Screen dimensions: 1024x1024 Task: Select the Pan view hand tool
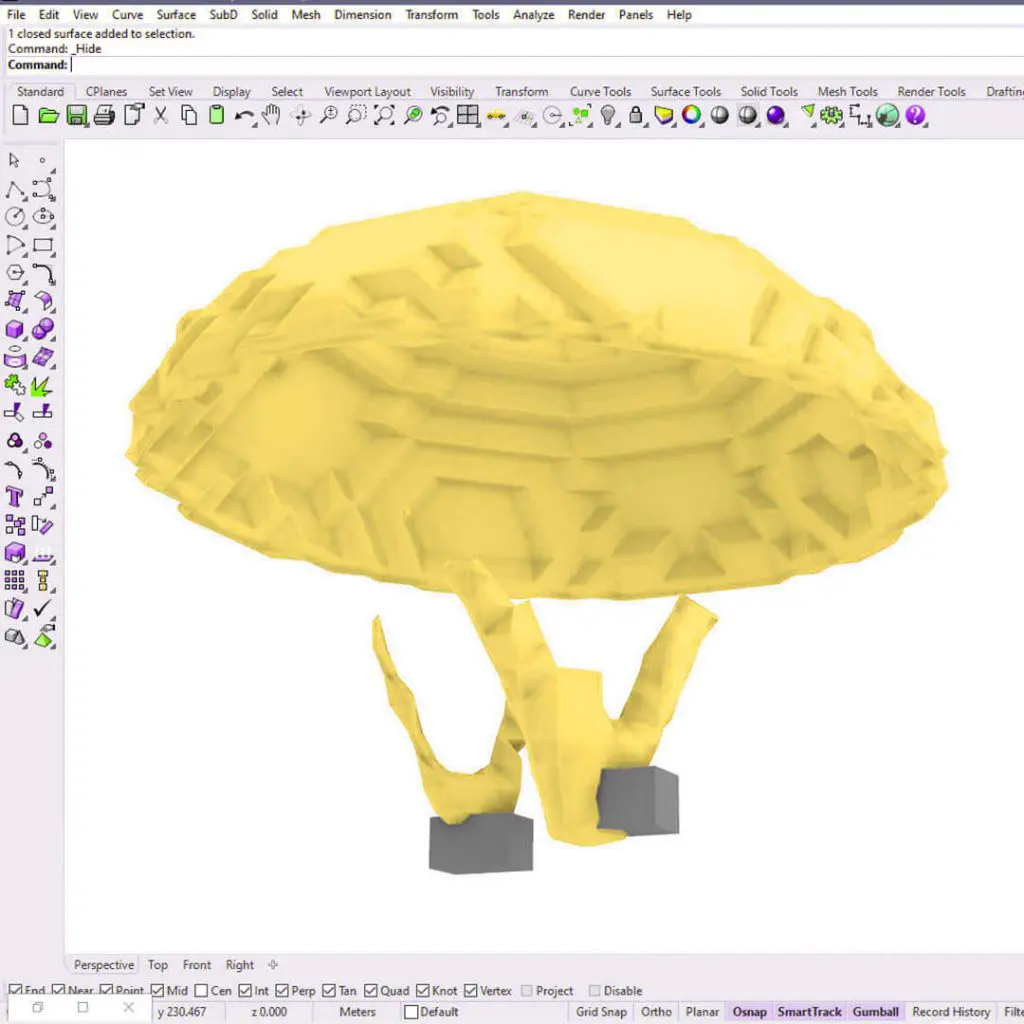point(271,116)
